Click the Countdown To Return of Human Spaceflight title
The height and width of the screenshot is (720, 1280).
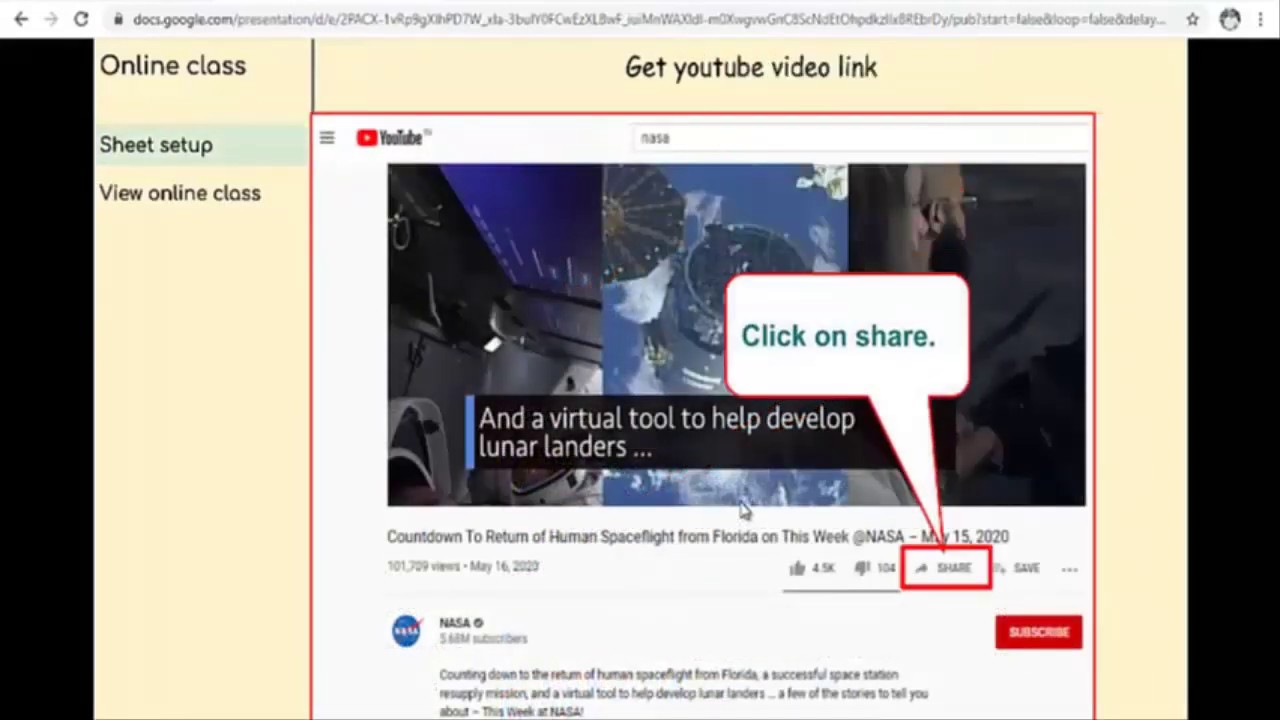698,537
